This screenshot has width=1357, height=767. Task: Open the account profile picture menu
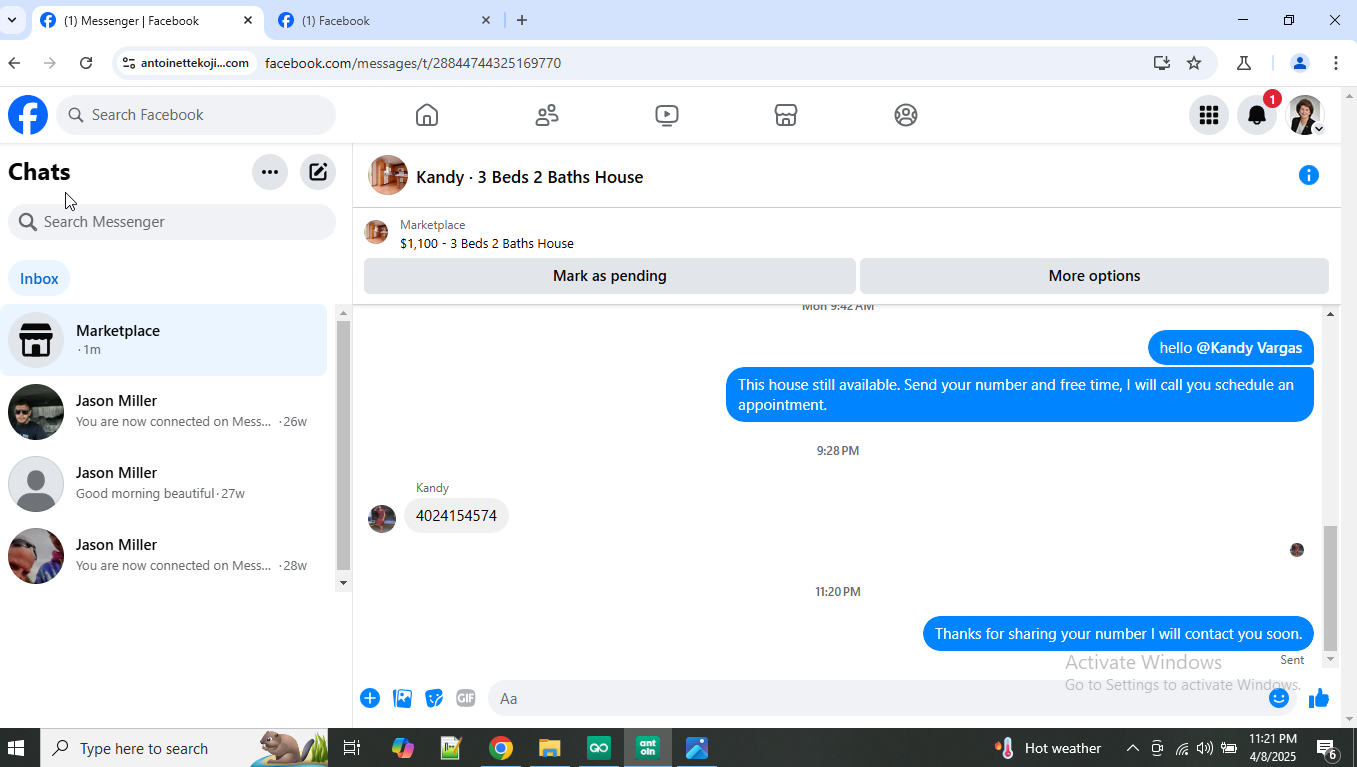1305,115
